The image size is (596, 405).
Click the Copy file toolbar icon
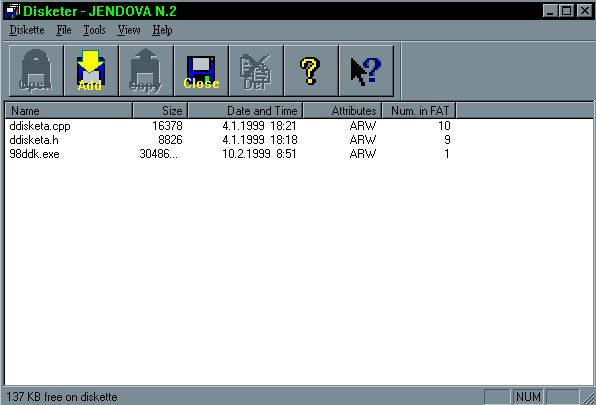(146, 71)
